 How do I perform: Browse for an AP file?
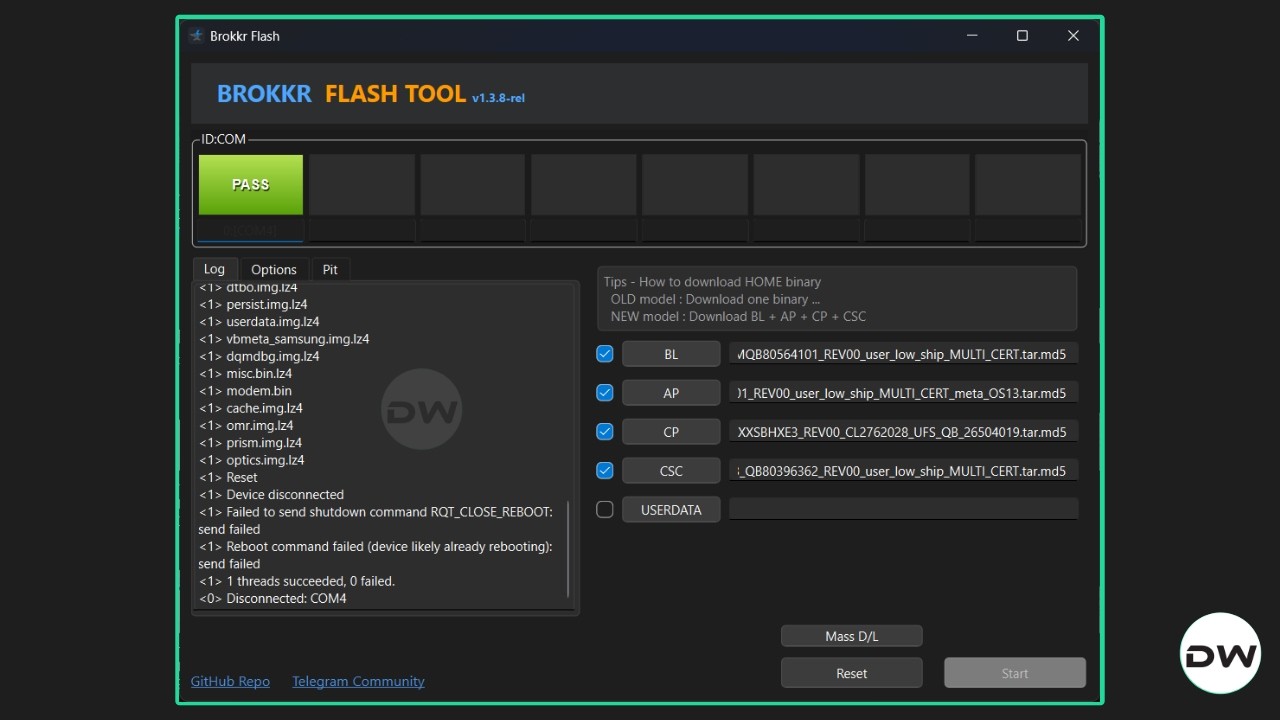pyautogui.click(x=671, y=393)
